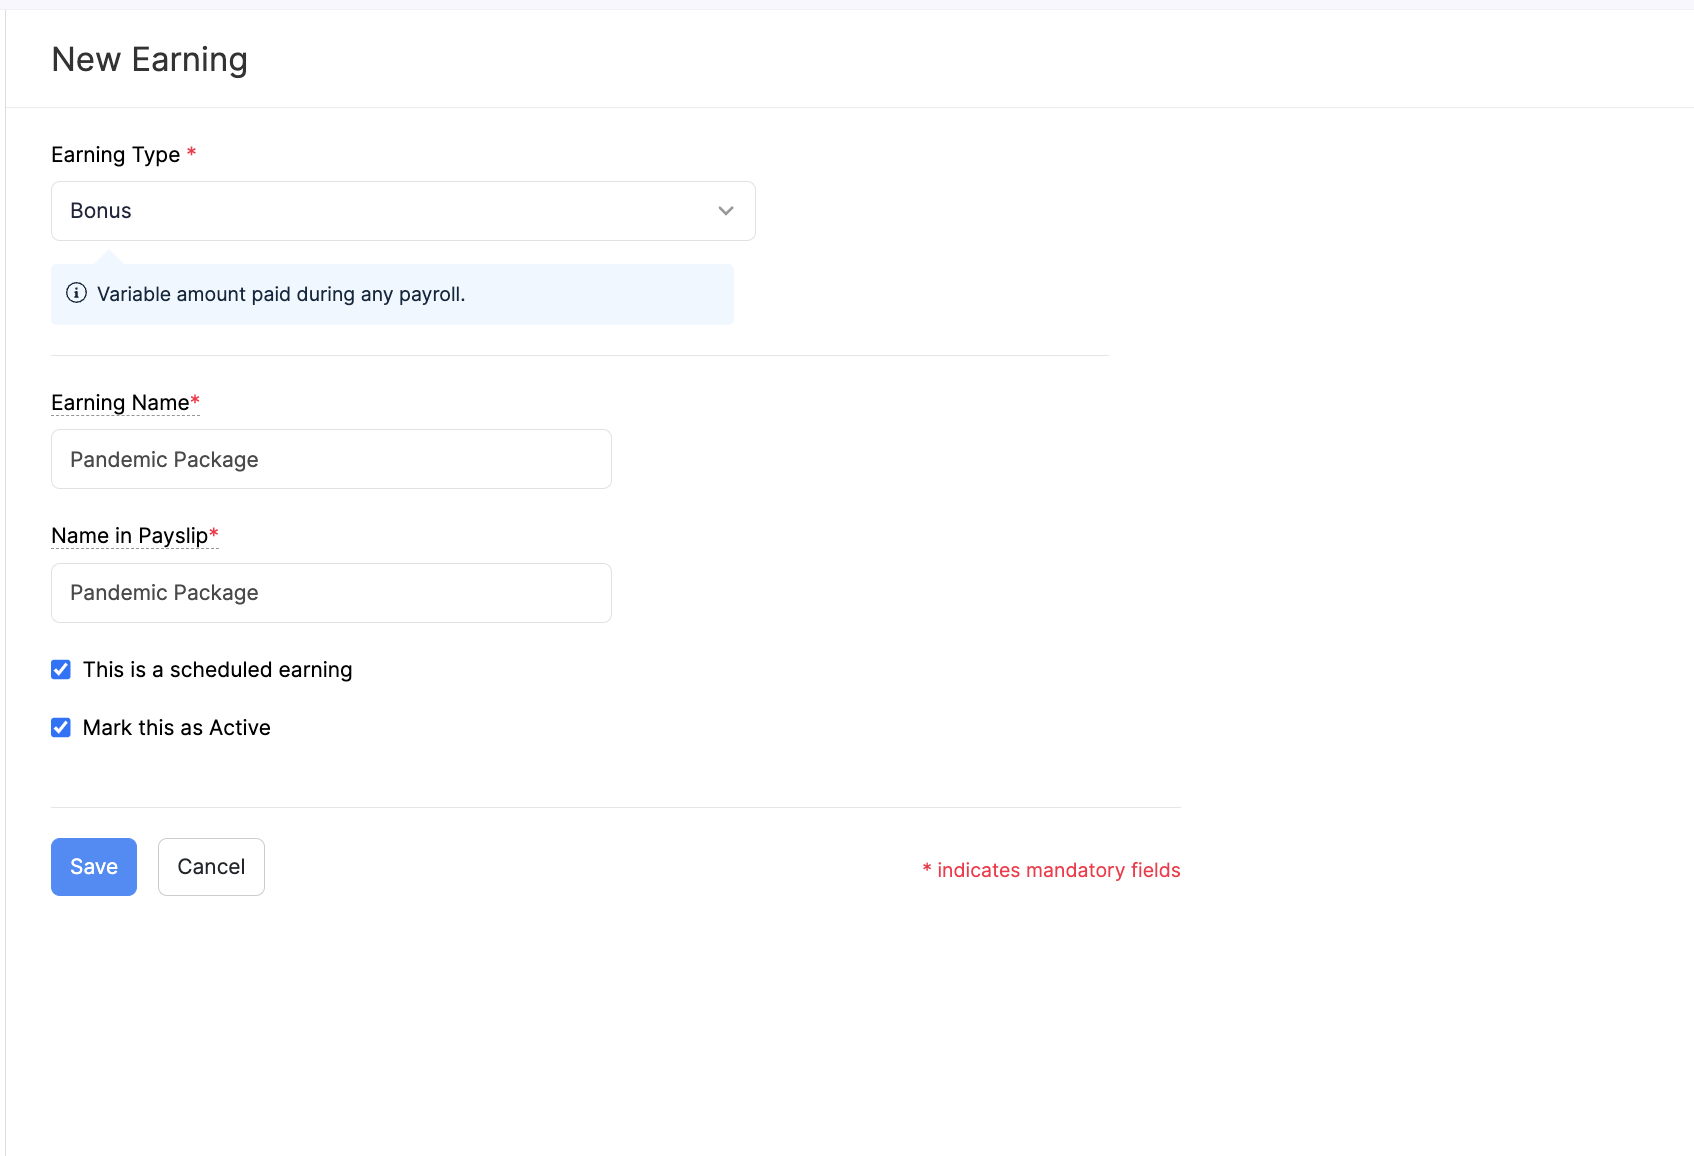Click into the Name in Payslip field
This screenshot has height=1156, width=1694.
pyautogui.click(x=331, y=593)
